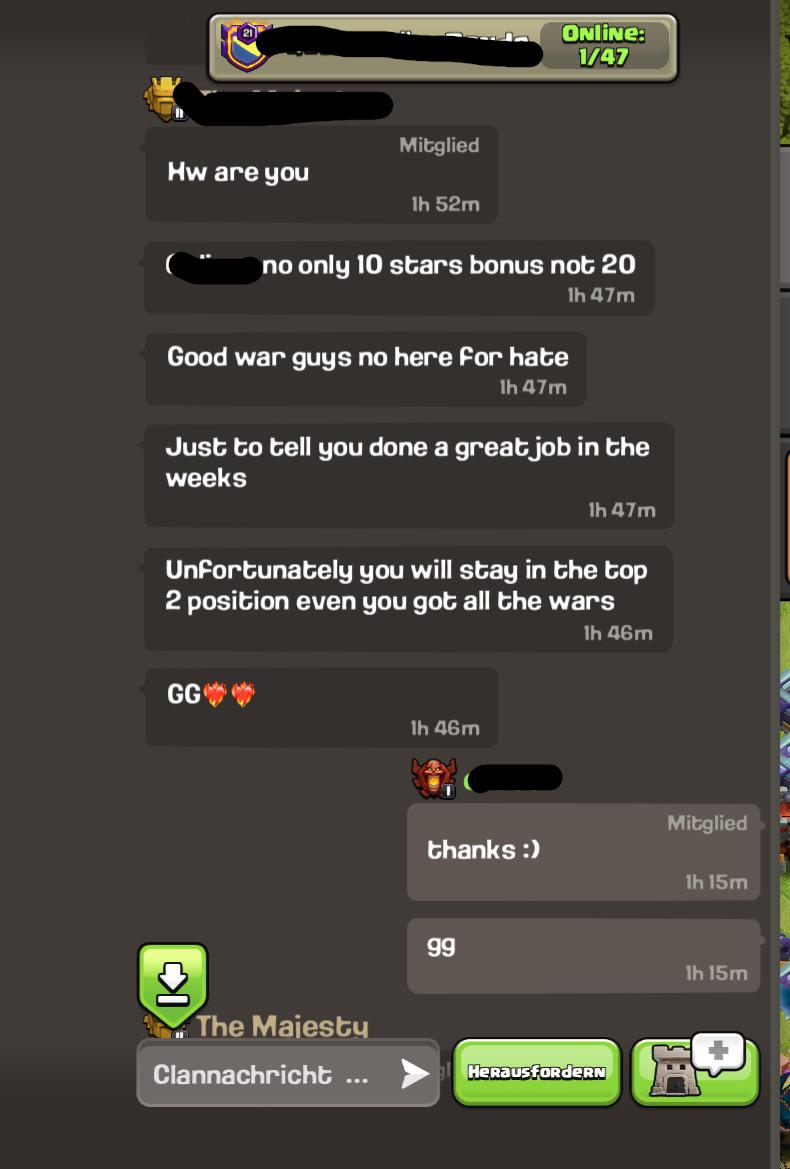This screenshot has width=790, height=1169.
Task: Tap the 'Unfortunately you will stay' message
Action: (408, 599)
